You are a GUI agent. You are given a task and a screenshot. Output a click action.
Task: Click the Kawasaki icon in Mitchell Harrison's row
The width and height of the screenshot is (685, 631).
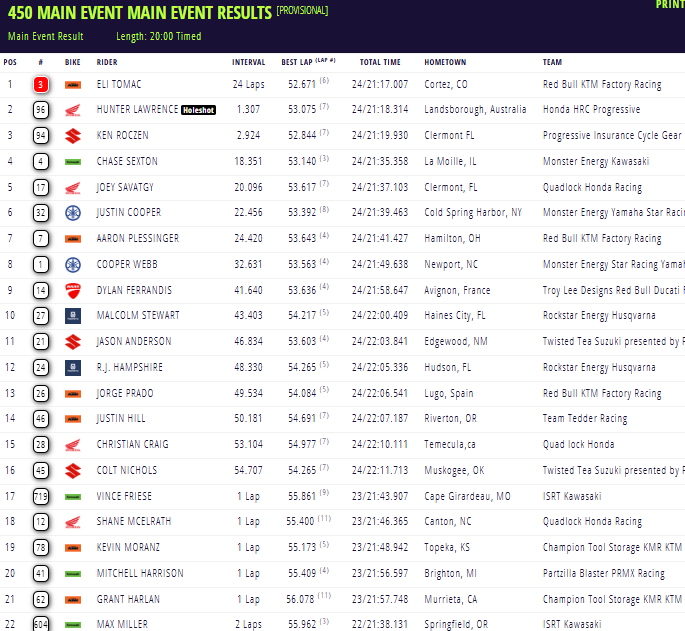coord(73,574)
